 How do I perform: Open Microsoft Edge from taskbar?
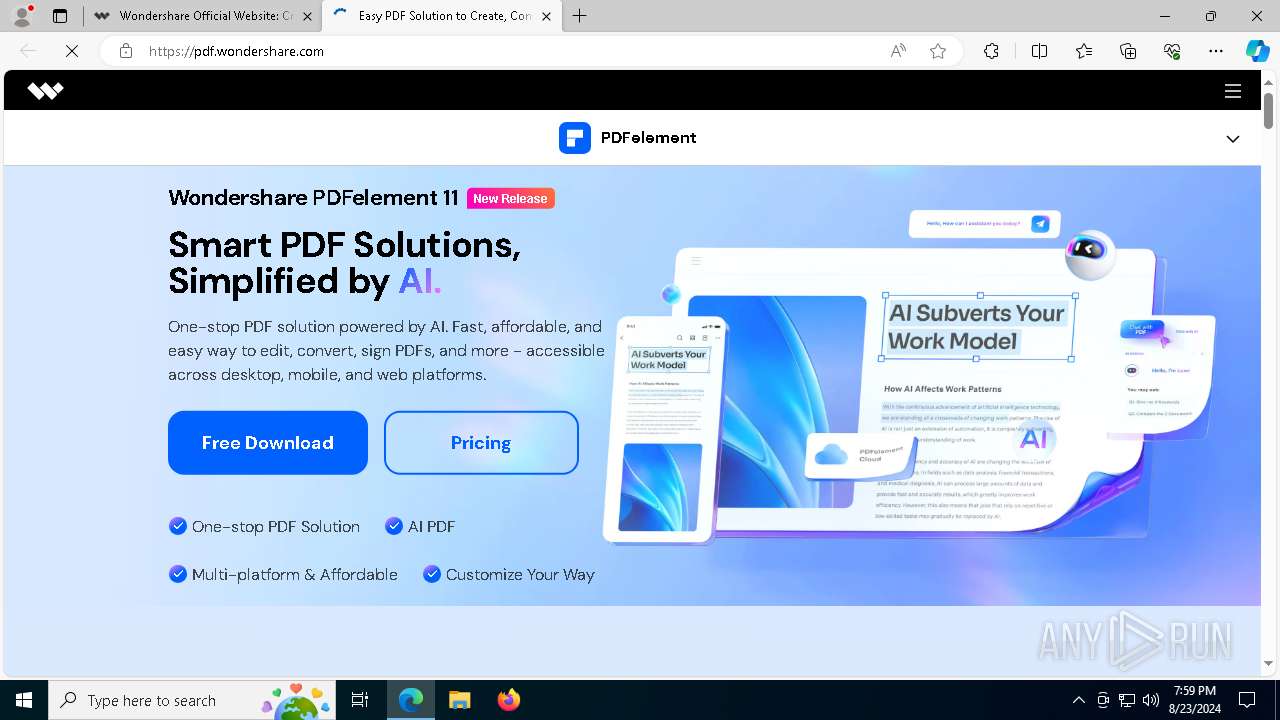coord(411,700)
